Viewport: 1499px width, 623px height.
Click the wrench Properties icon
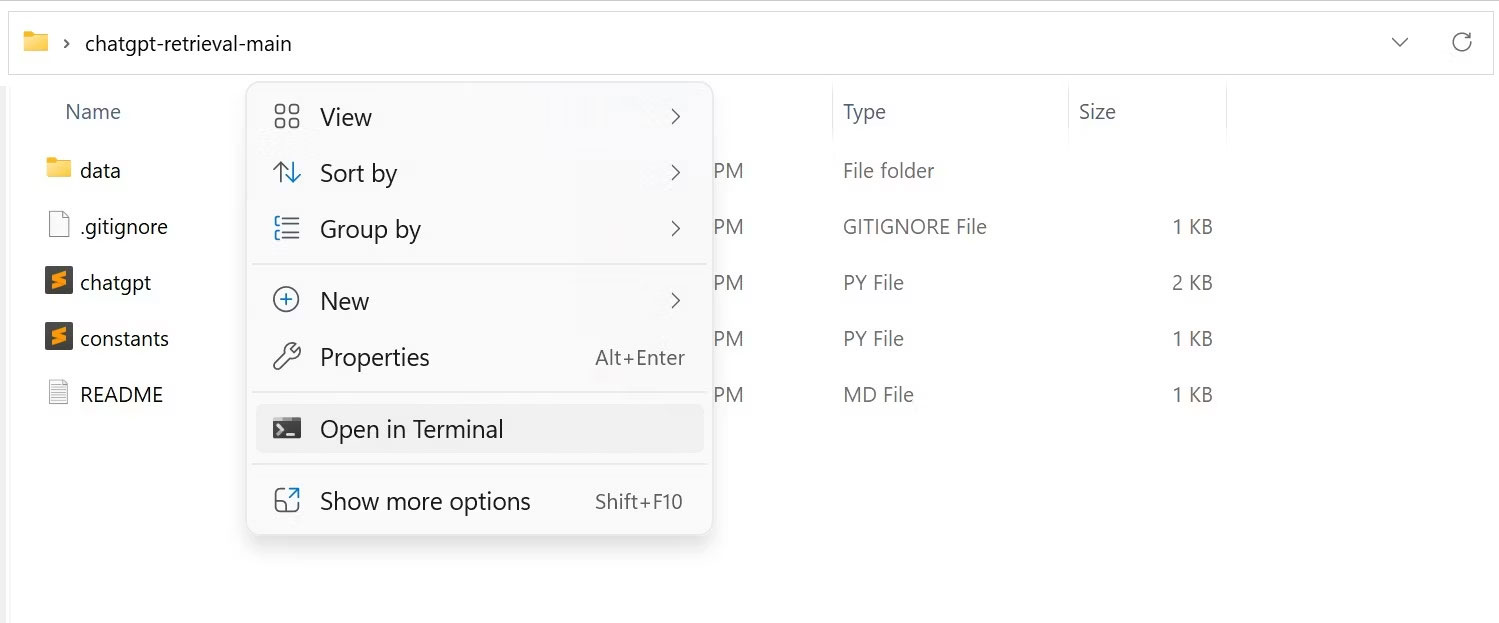click(x=287, y=357)
